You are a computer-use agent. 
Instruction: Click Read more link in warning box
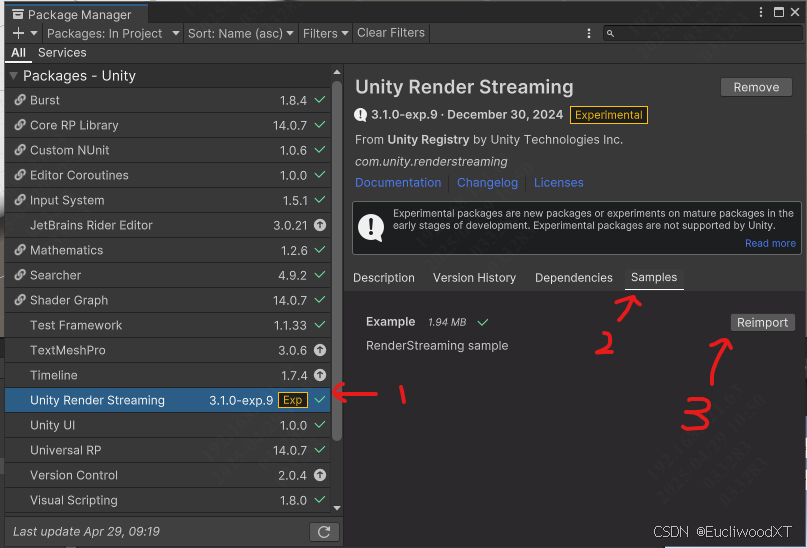coord(770,243)
